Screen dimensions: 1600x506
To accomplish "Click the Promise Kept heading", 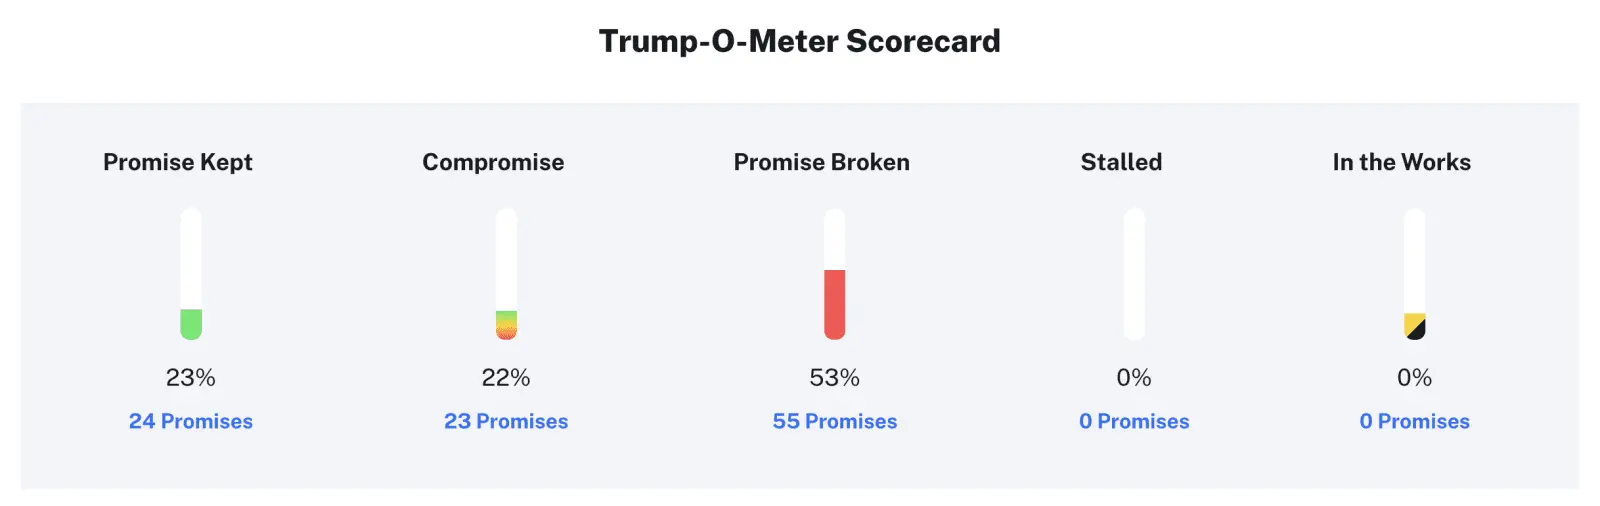I will (x=178, y=162).
